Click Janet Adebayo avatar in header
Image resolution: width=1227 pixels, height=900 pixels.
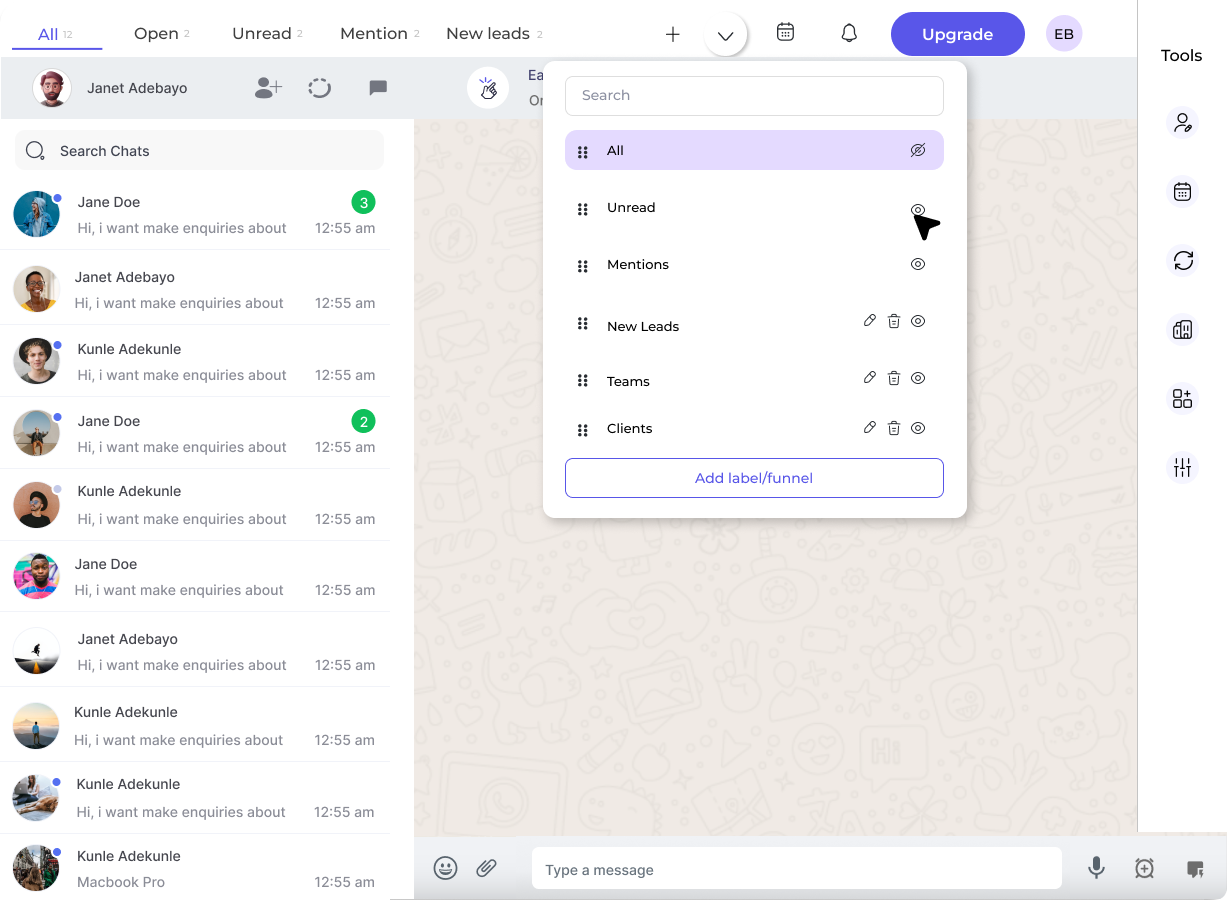point(52,88)
